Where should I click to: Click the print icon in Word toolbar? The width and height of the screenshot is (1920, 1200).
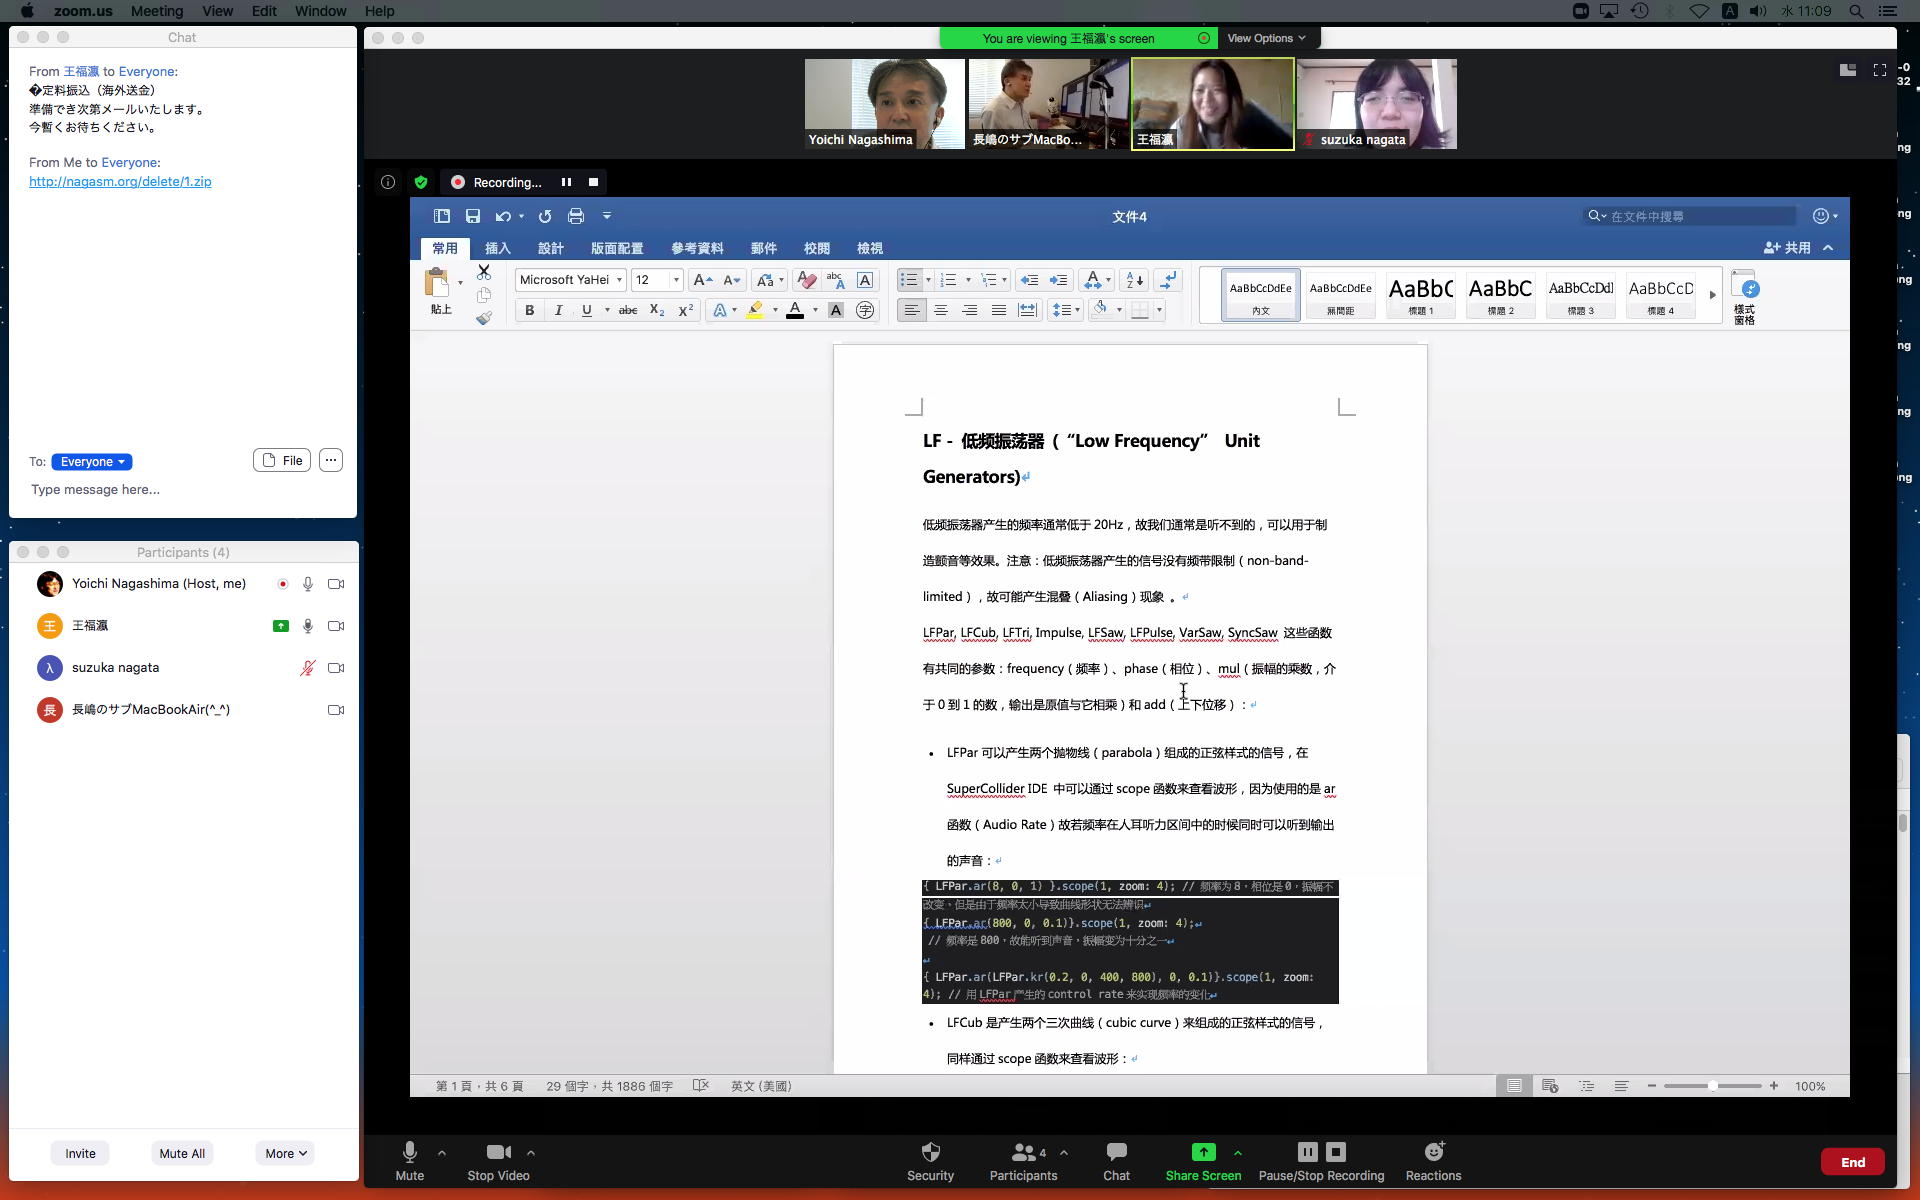[x=576, y=216]
